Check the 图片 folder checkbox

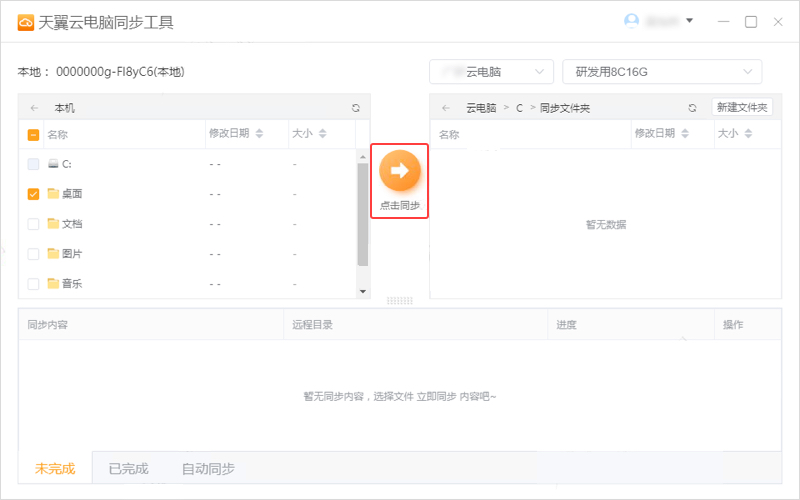(x=33, y=254)
